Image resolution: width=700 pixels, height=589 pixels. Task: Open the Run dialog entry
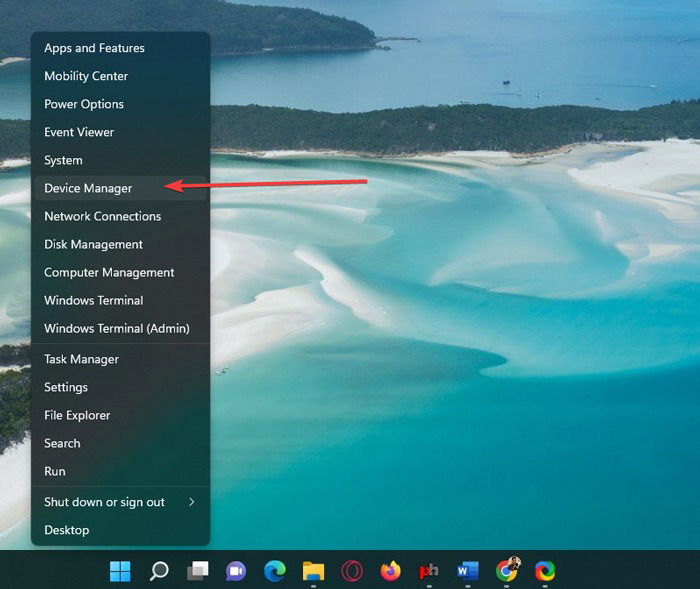(121, 472)
